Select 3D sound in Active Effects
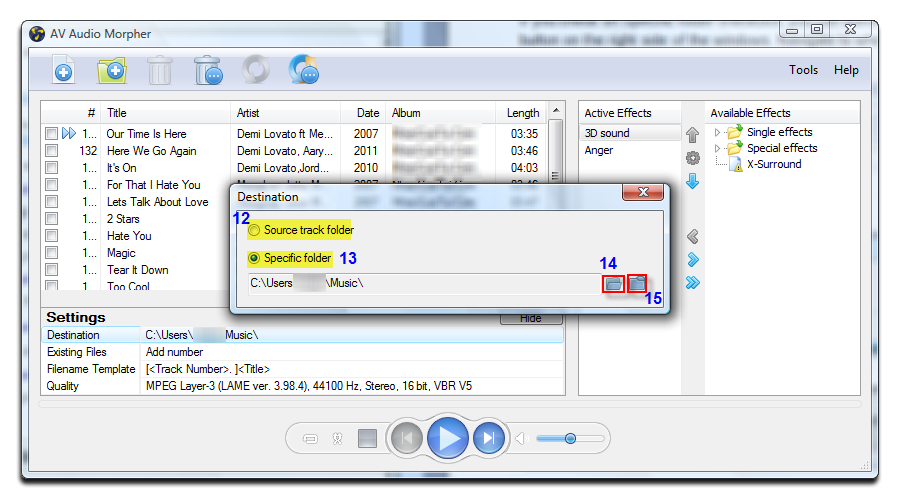This screenshot has height=500, width=900. click(x=630, y=133)
